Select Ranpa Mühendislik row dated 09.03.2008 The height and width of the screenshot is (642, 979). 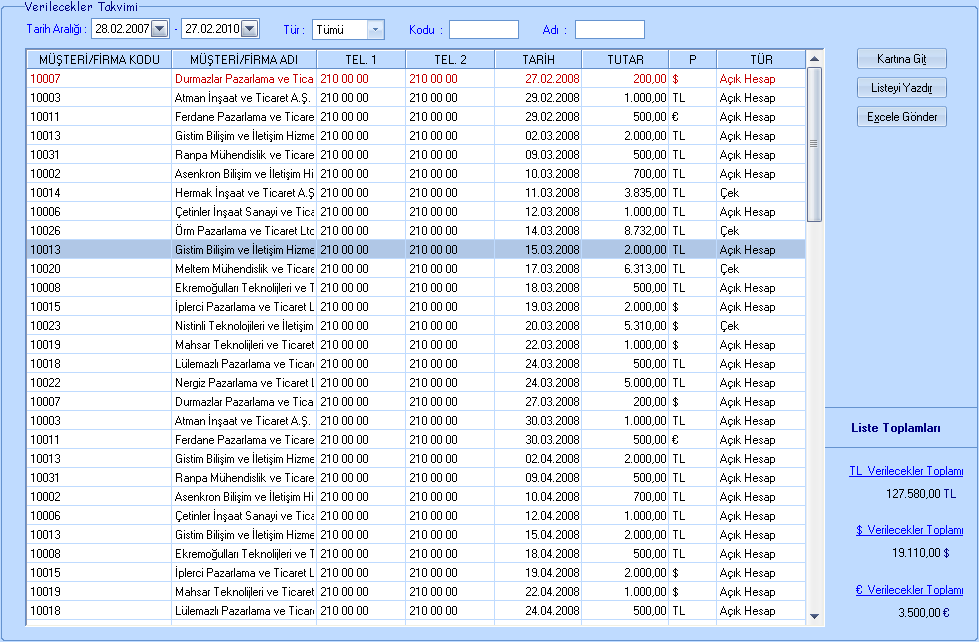[416, 155]
